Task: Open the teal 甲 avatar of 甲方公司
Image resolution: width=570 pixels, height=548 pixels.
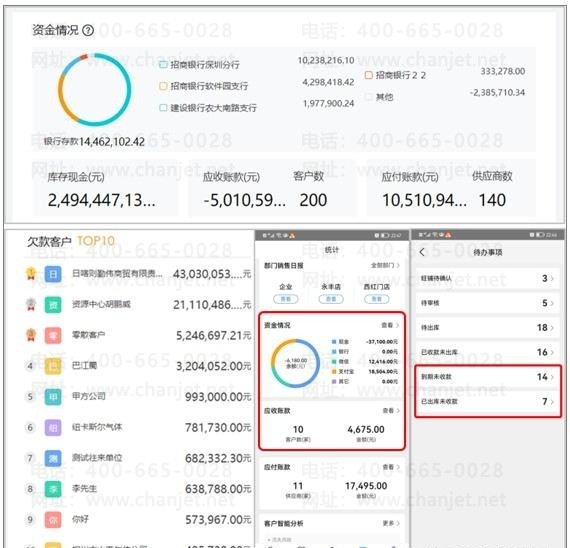Action: (53, 397)
